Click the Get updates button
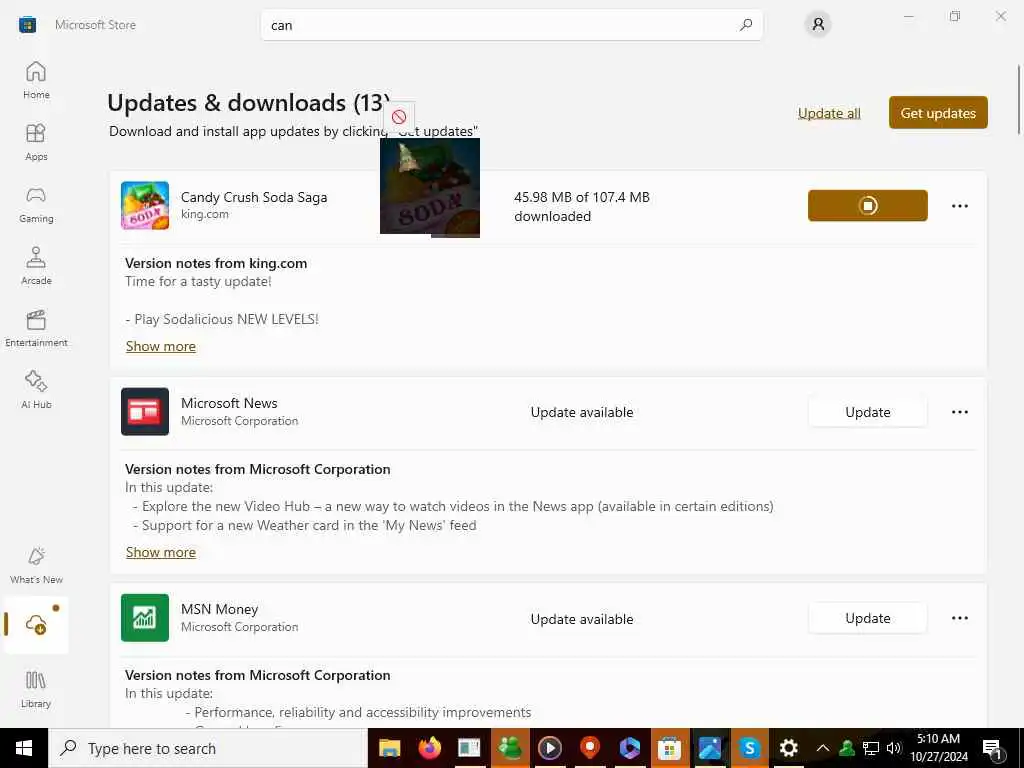 tap(938, 112)
